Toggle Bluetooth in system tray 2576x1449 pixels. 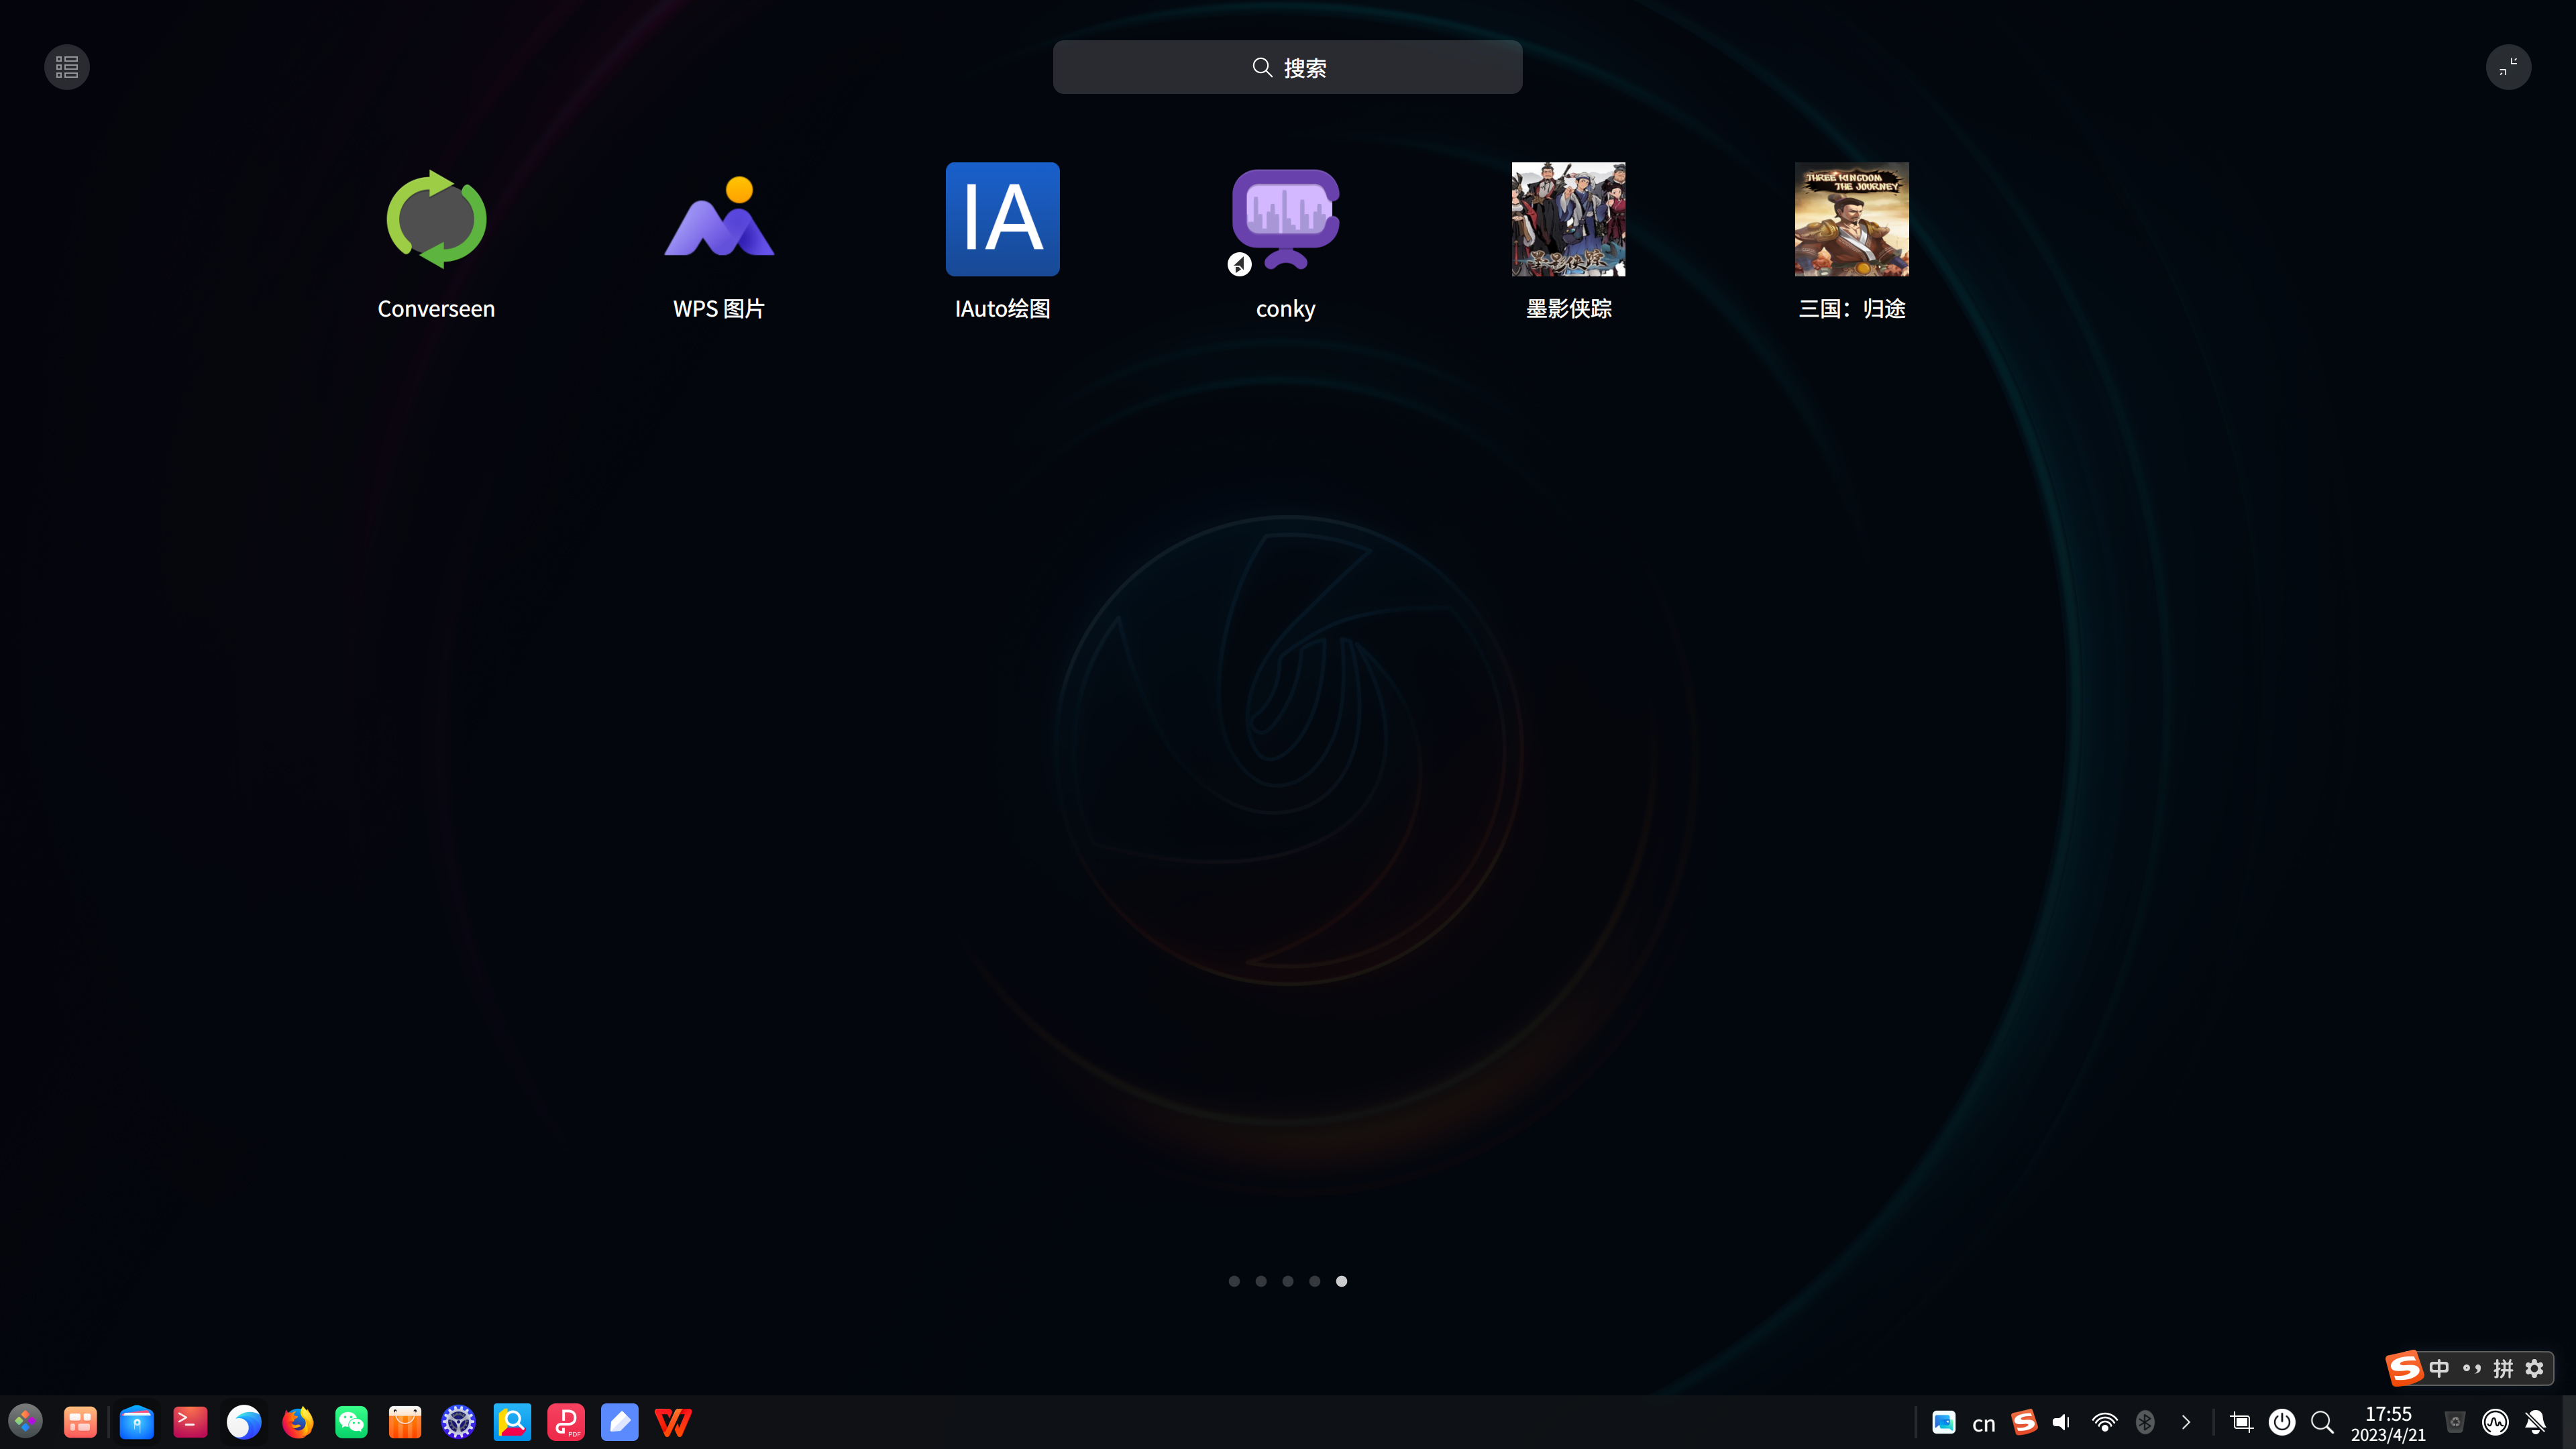coord(2144,1422)
